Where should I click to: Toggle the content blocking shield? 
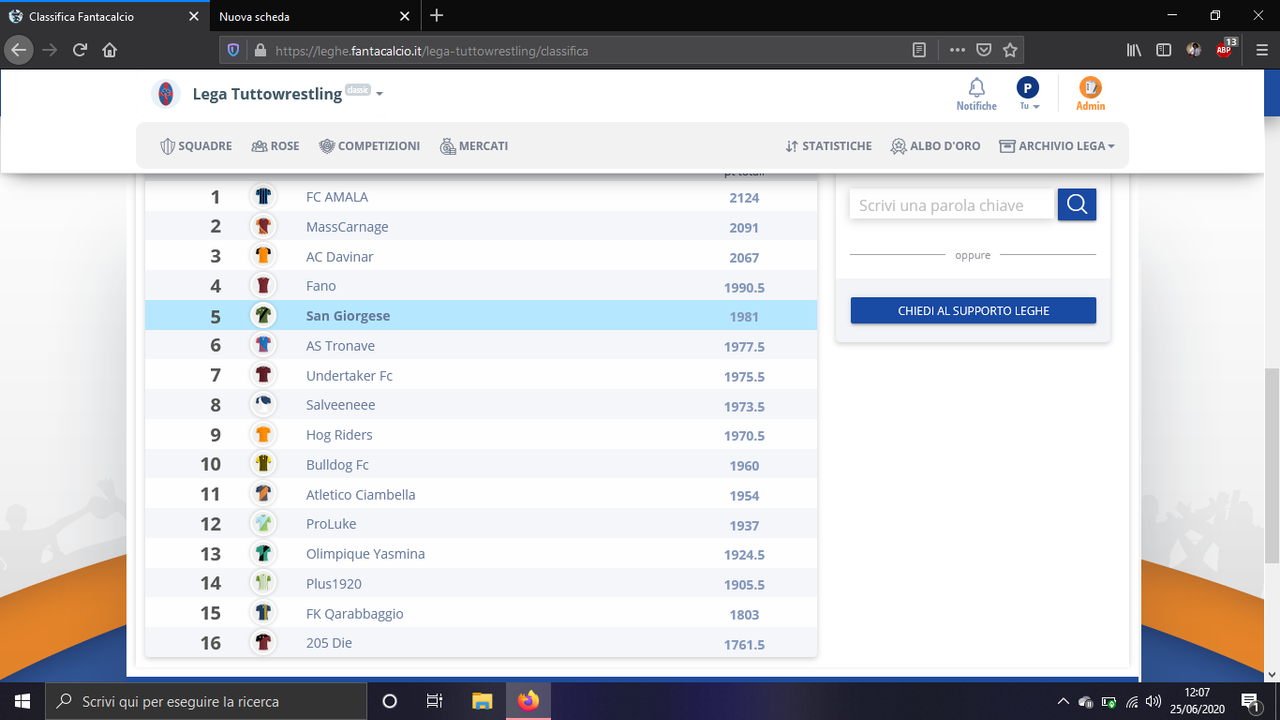click(x=231, y=49)
